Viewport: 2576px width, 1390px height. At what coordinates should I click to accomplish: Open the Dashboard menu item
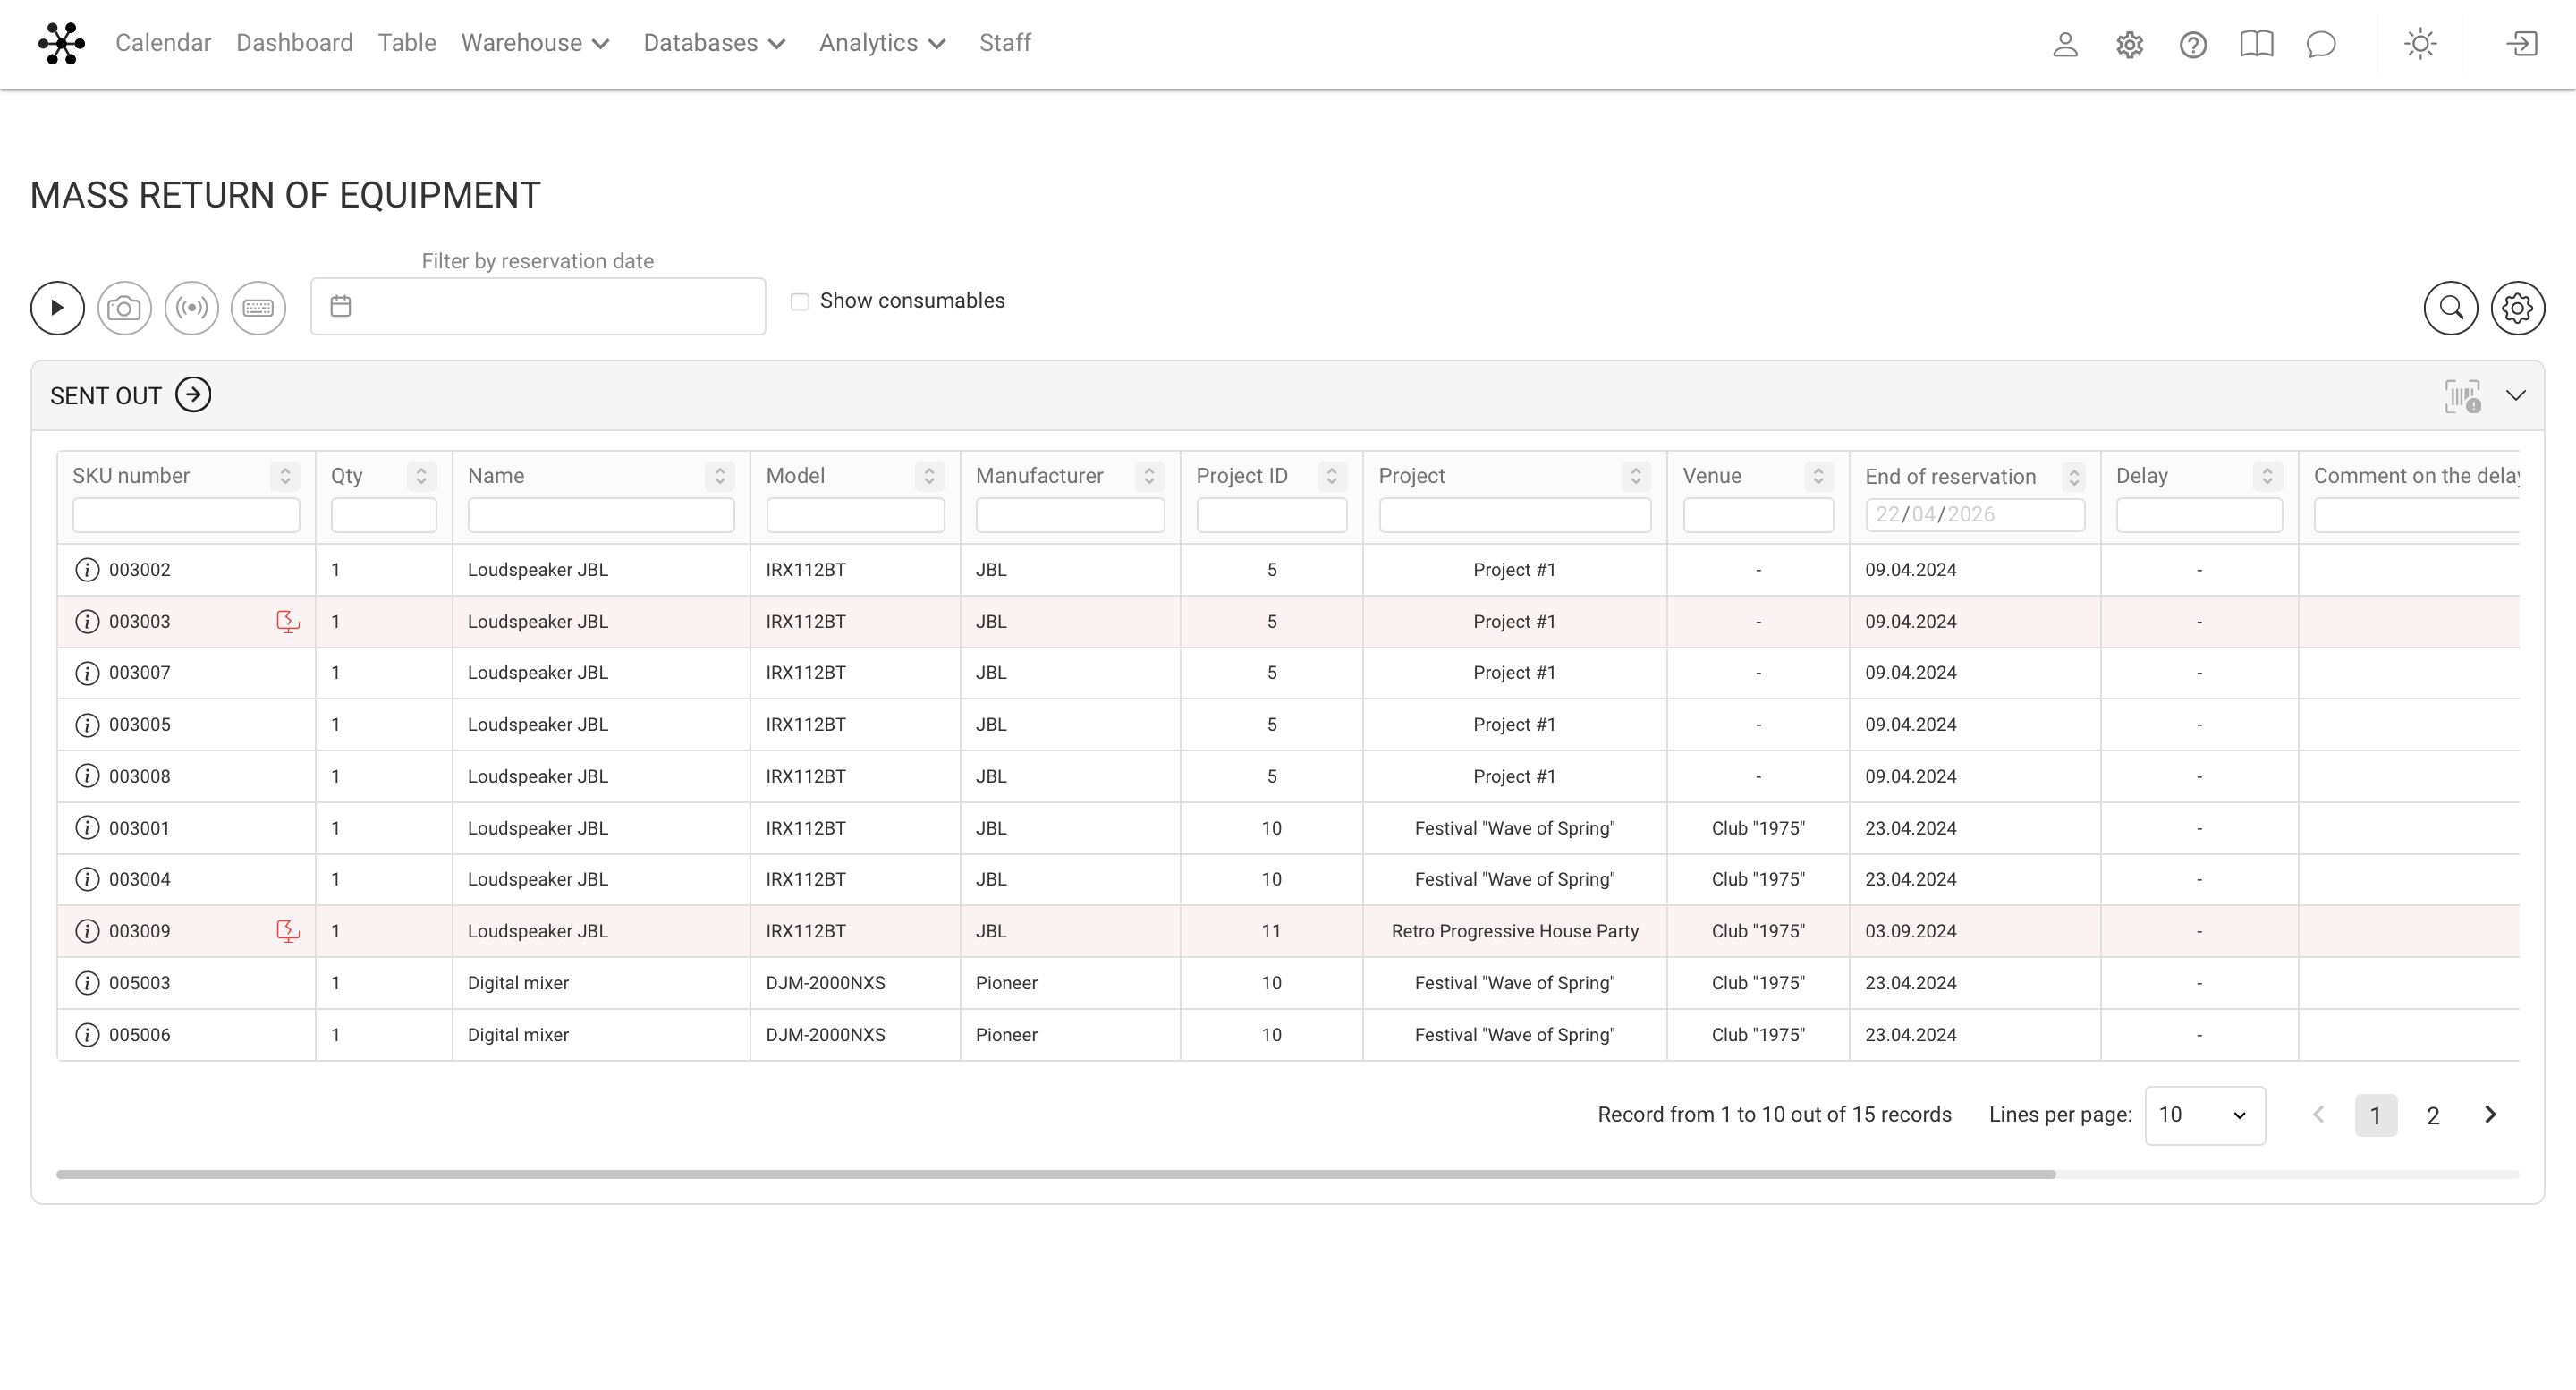pyautogui.click(x=294, y=43)
